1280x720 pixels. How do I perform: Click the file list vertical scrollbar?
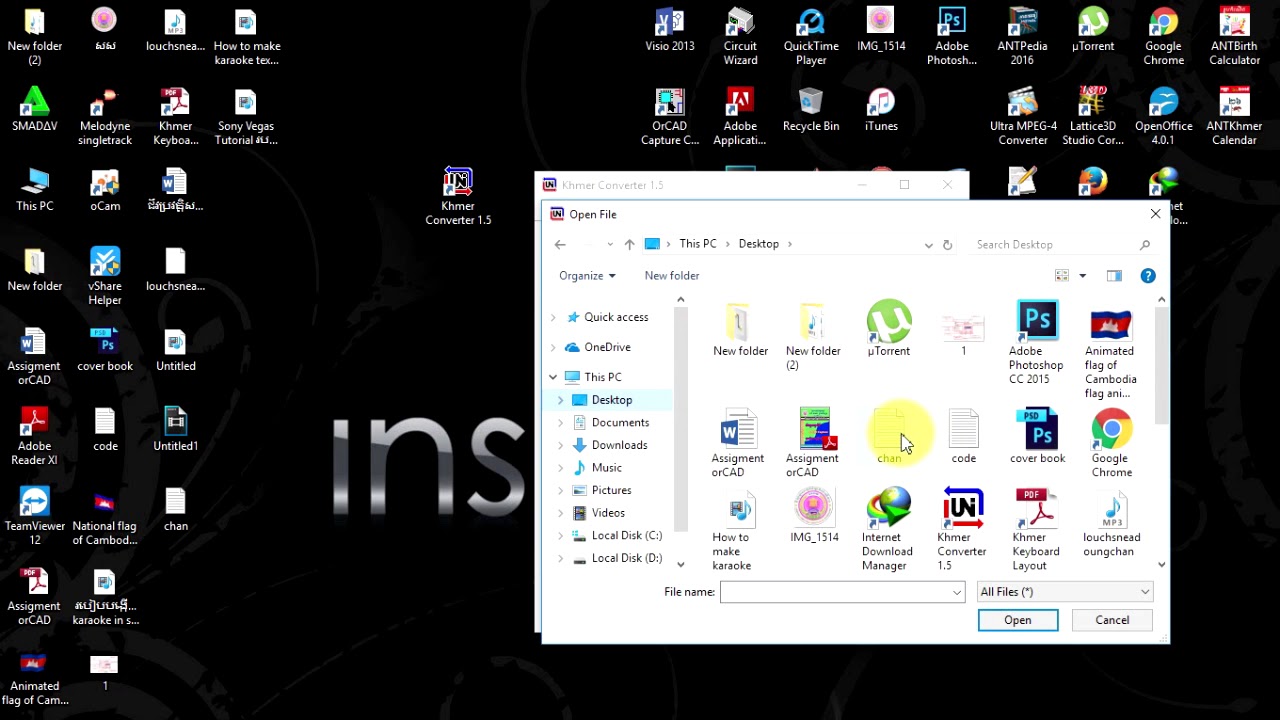coord(1161,432)
